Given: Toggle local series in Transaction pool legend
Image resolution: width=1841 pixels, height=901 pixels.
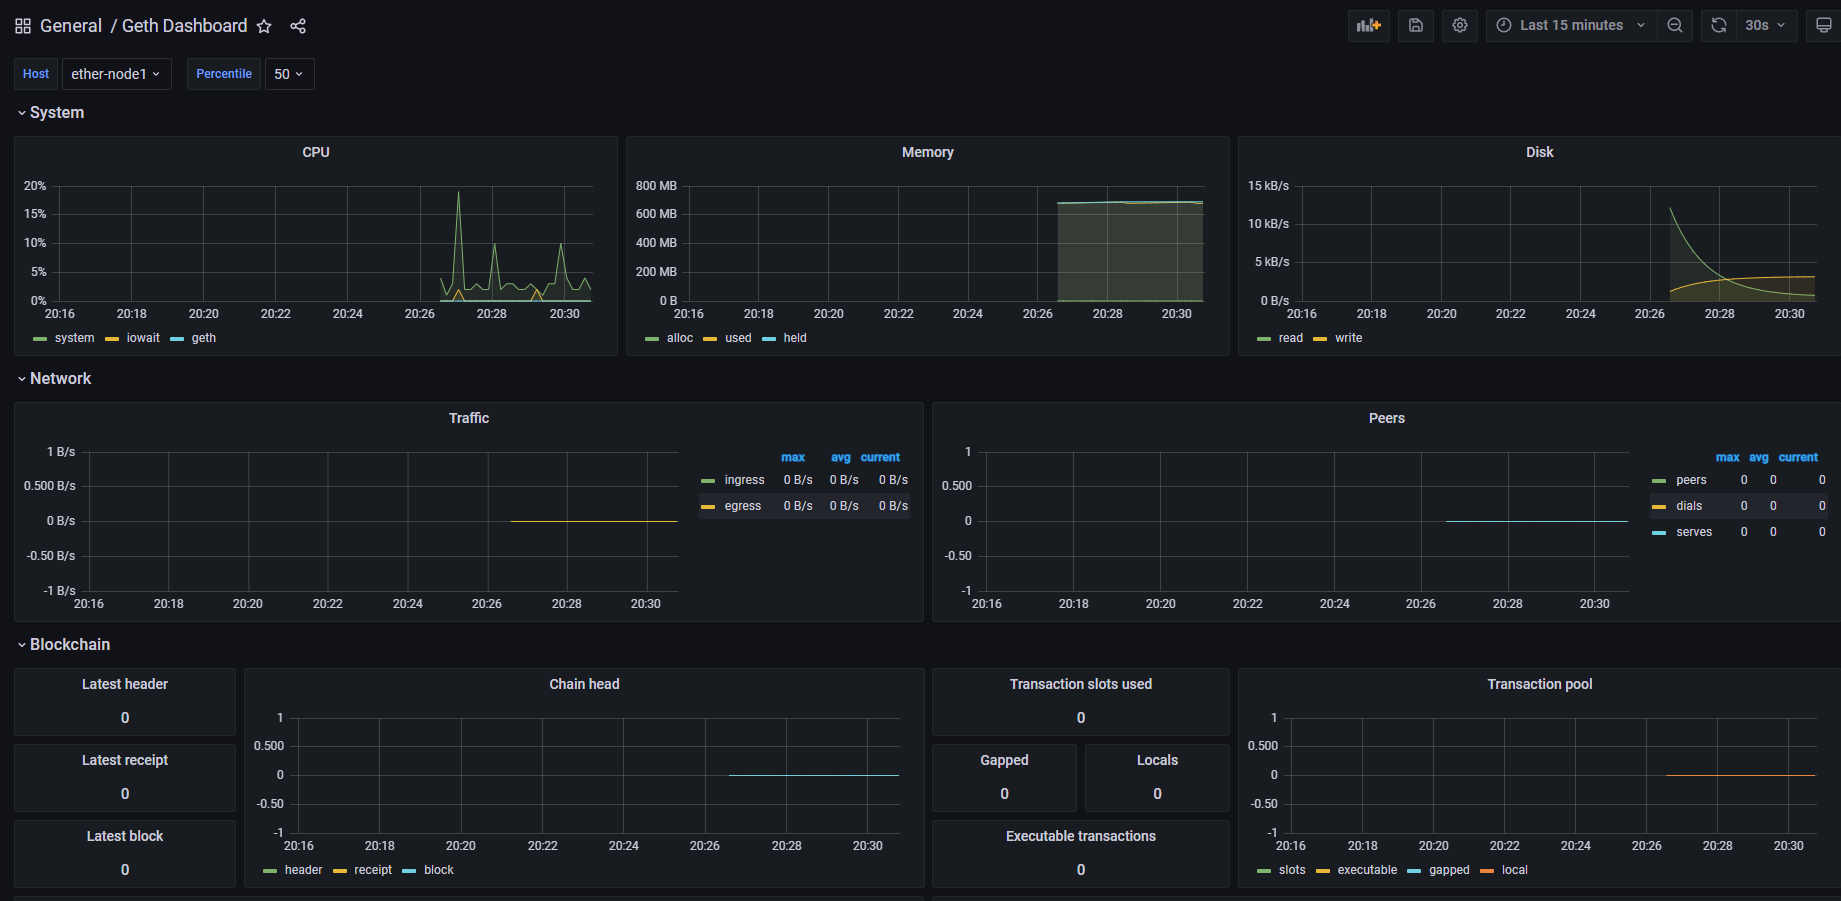Looking at the screenshot, I should click(1515, 870).
